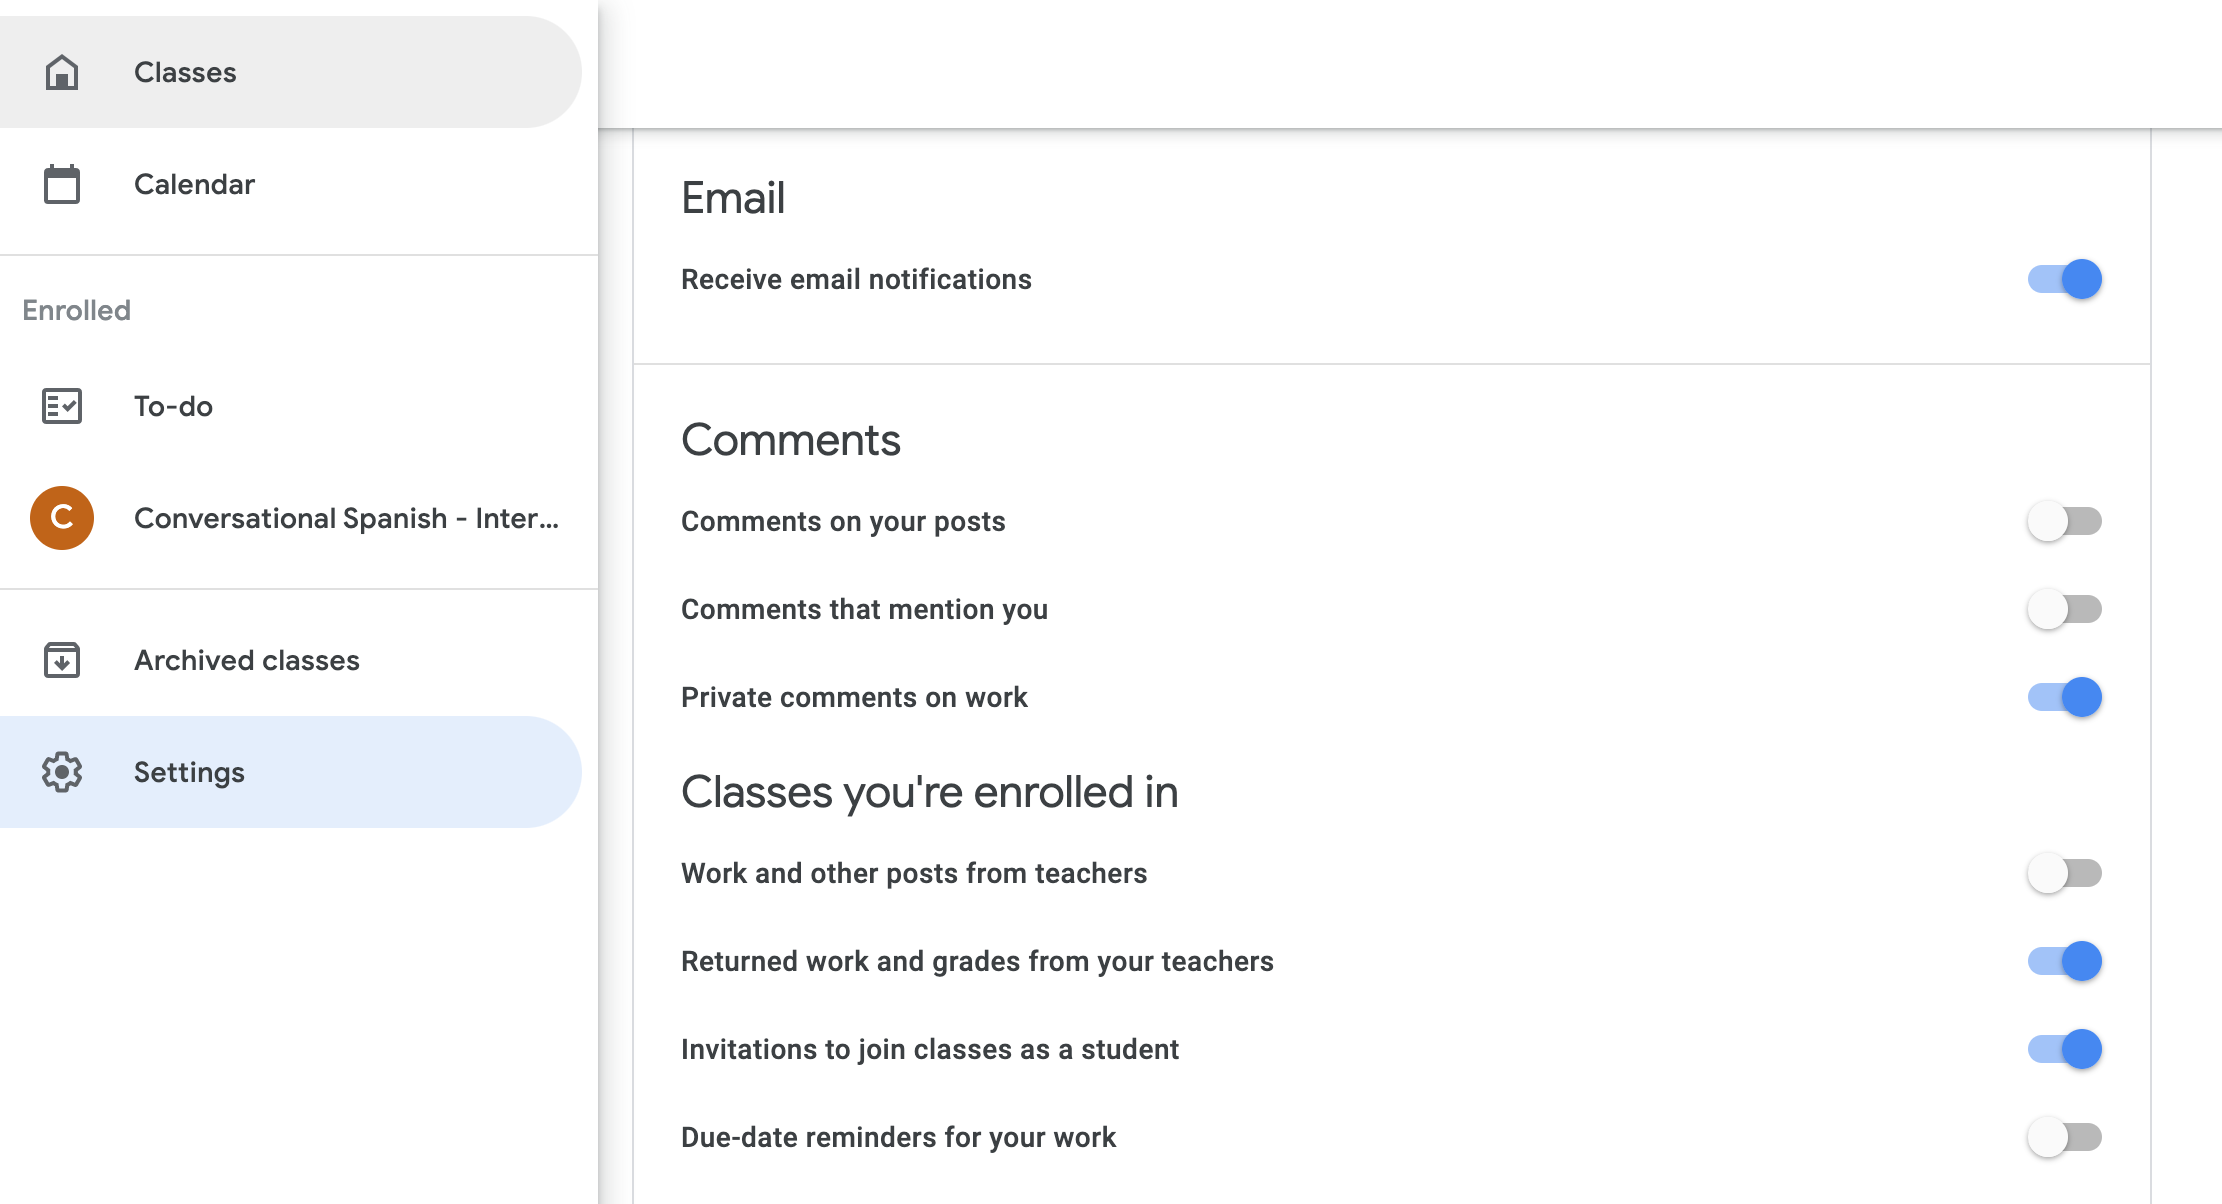Screen dimensions: 2222x1204
Task: Click the Classes home icon
Action: point(62,71)
